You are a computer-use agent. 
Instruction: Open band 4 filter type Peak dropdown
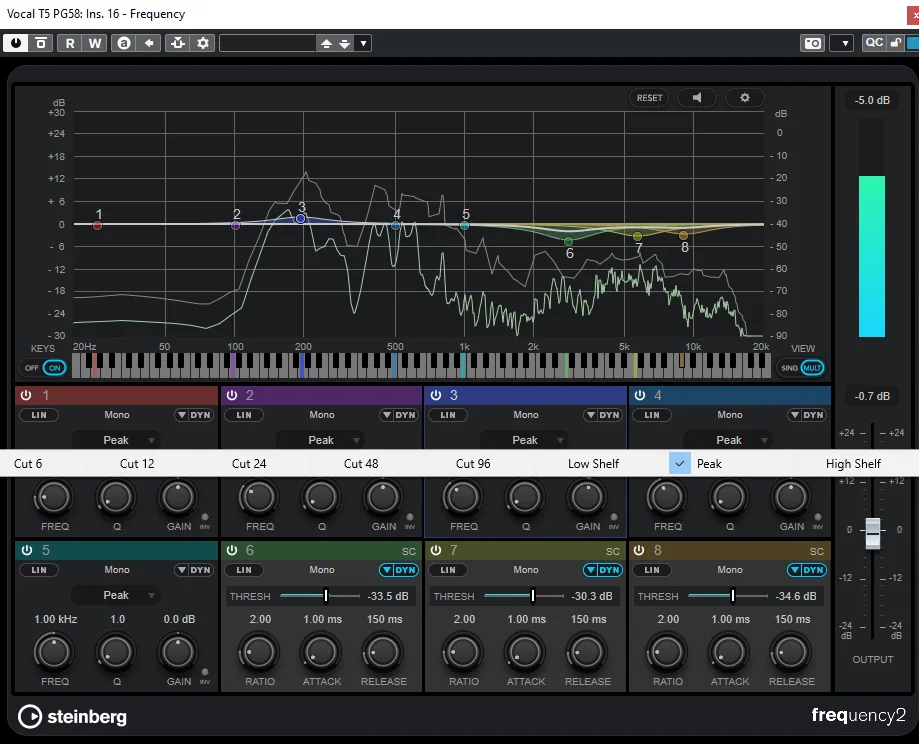[728, 440]
